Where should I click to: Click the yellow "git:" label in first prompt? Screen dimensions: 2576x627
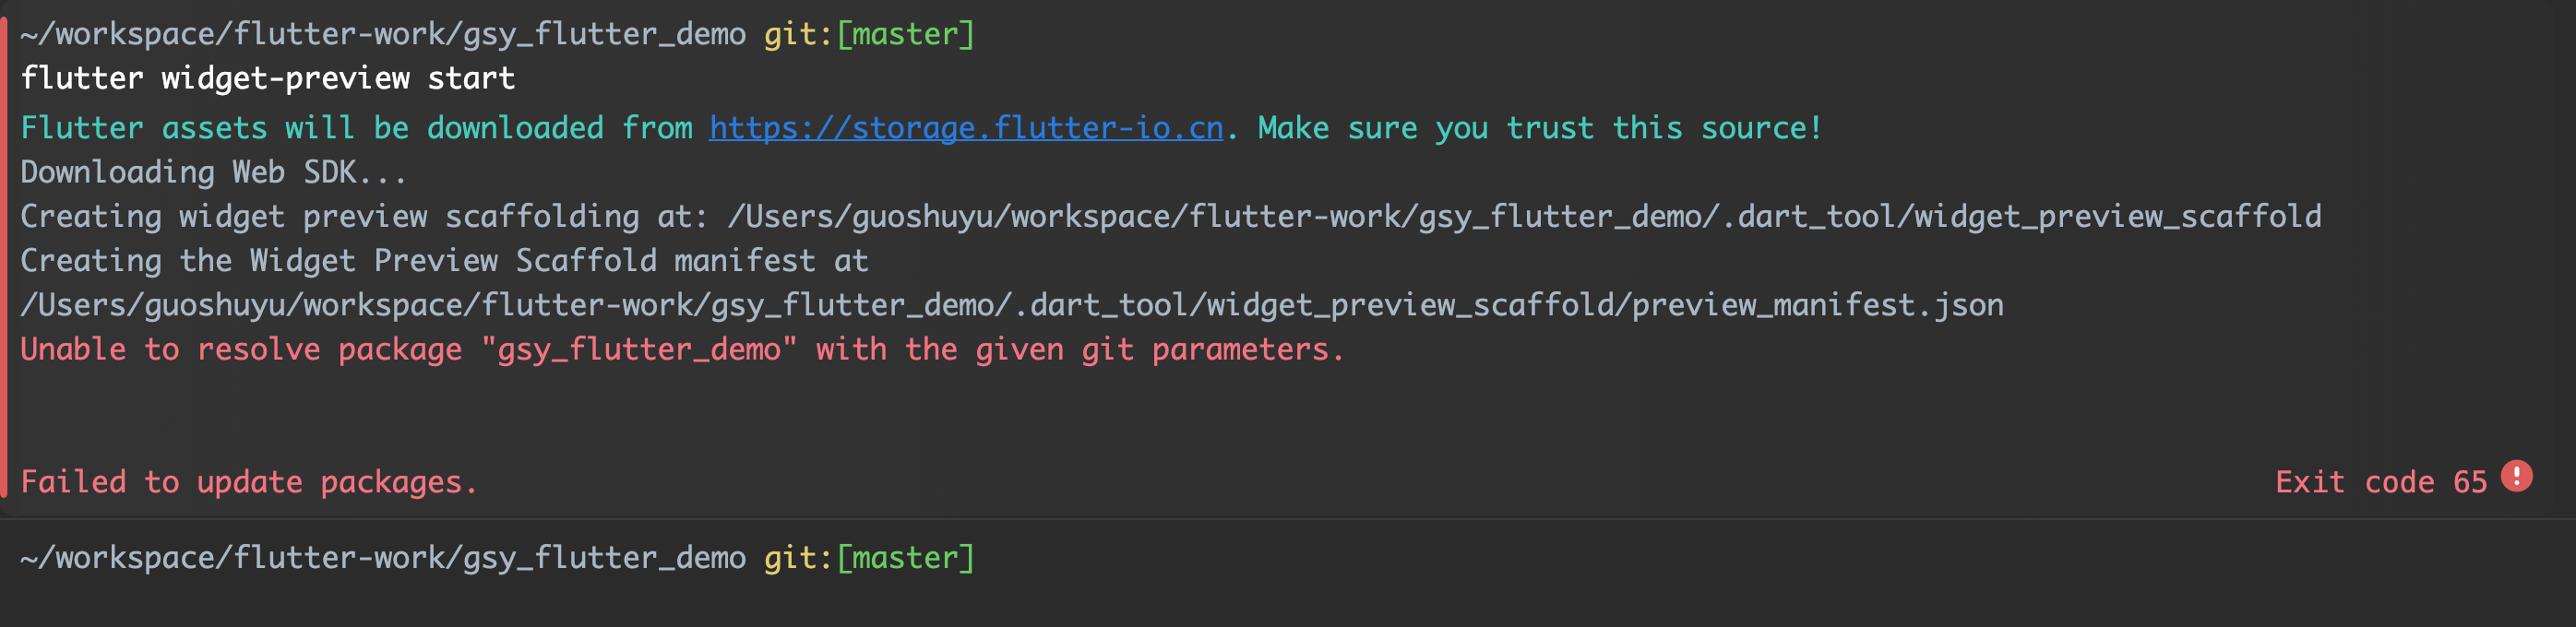[798, 34]
